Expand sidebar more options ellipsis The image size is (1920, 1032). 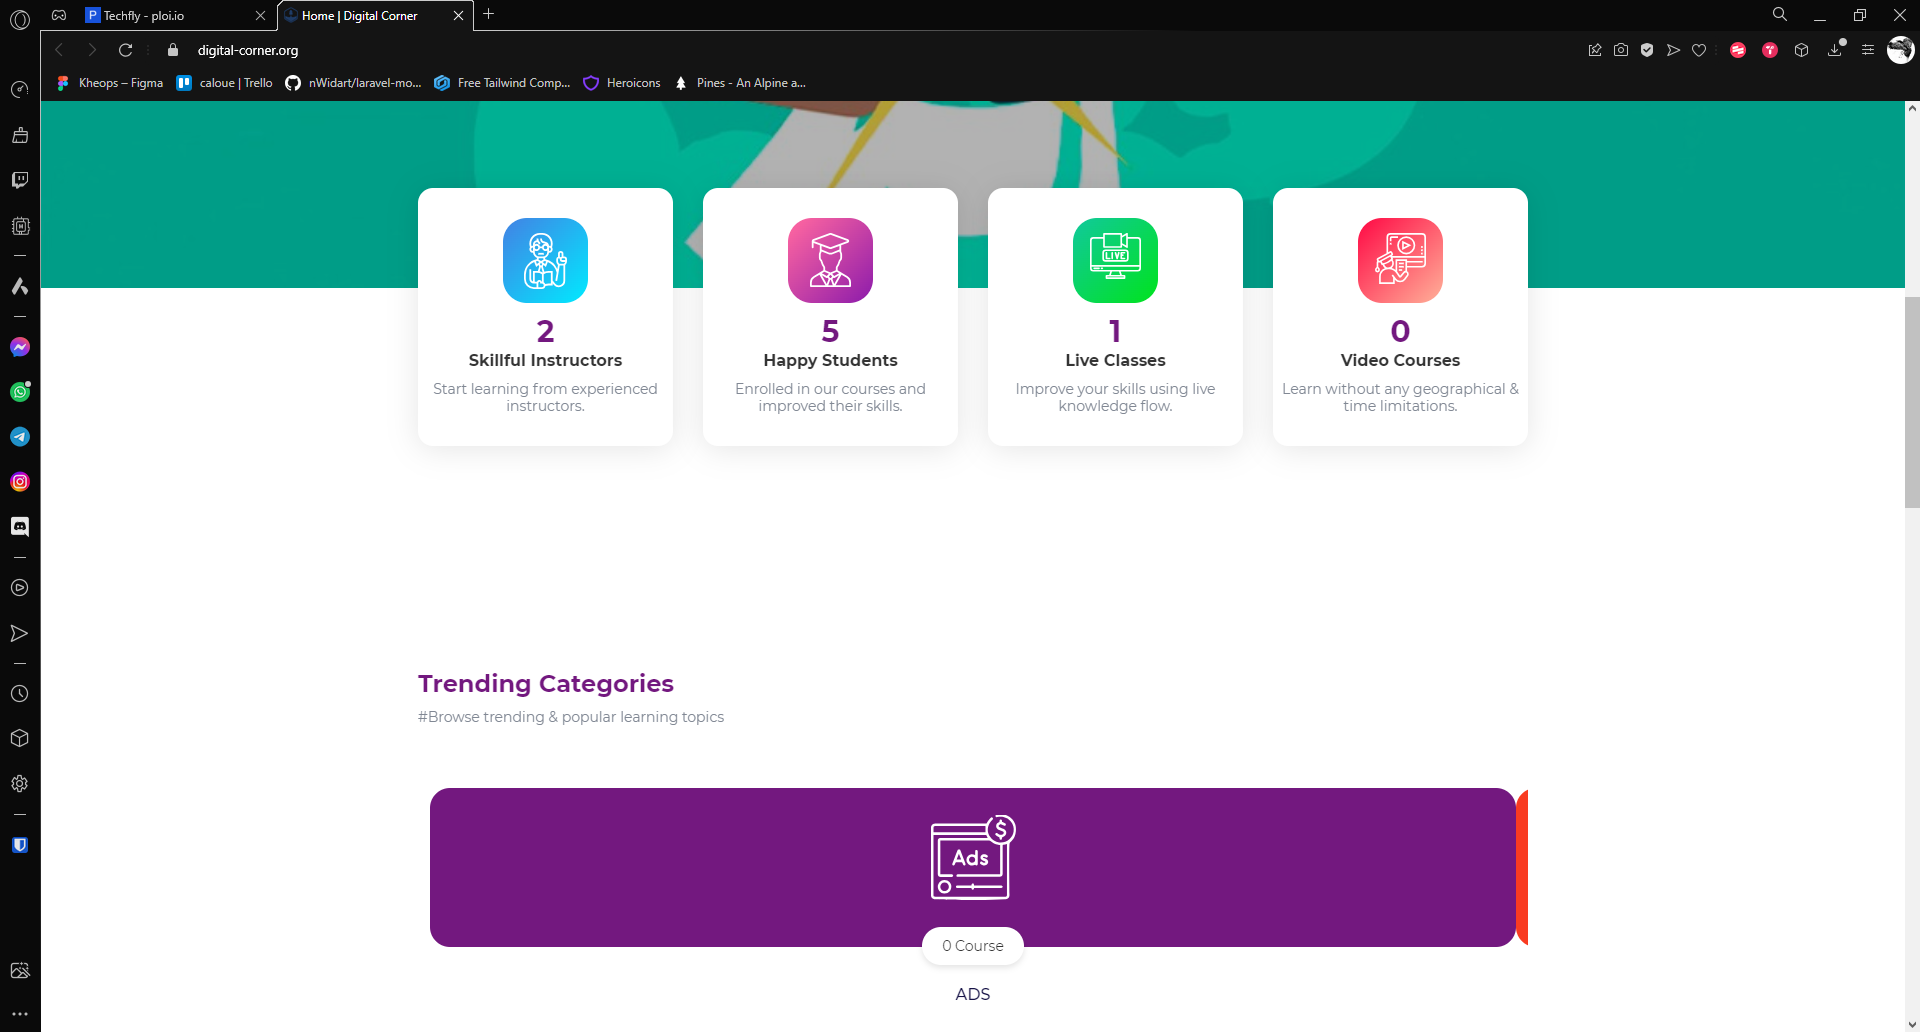(20, 1013)
